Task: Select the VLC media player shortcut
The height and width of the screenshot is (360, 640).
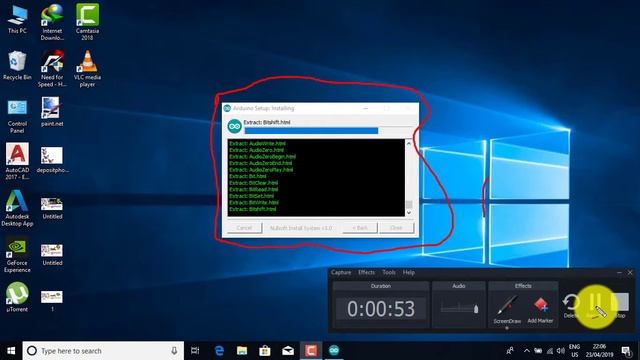Action: [x=87, y=69]
